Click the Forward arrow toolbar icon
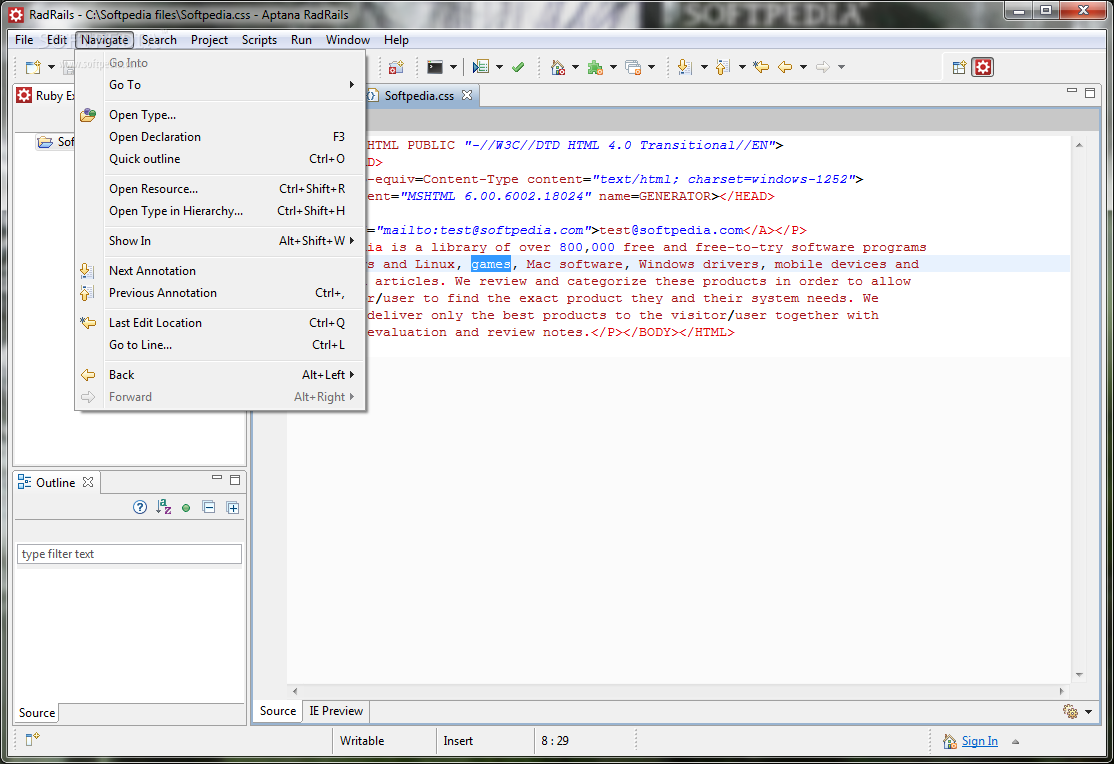 pos(823,68)
